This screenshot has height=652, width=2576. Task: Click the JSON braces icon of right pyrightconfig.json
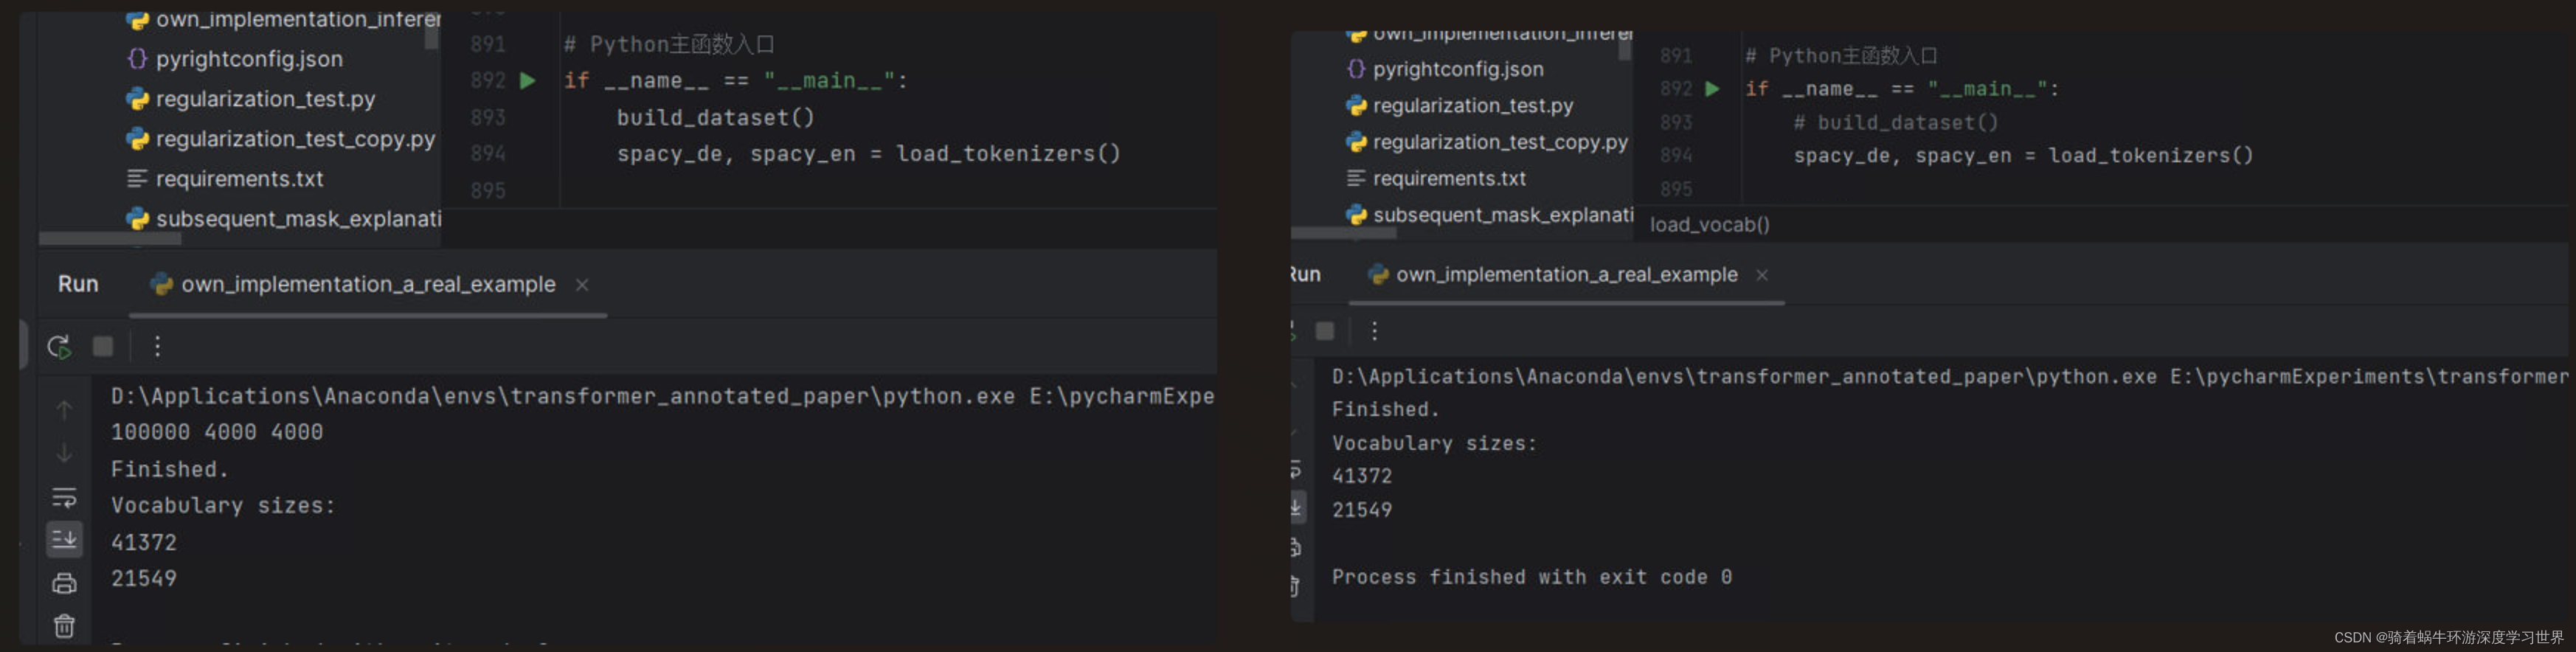coord(1356,69)
